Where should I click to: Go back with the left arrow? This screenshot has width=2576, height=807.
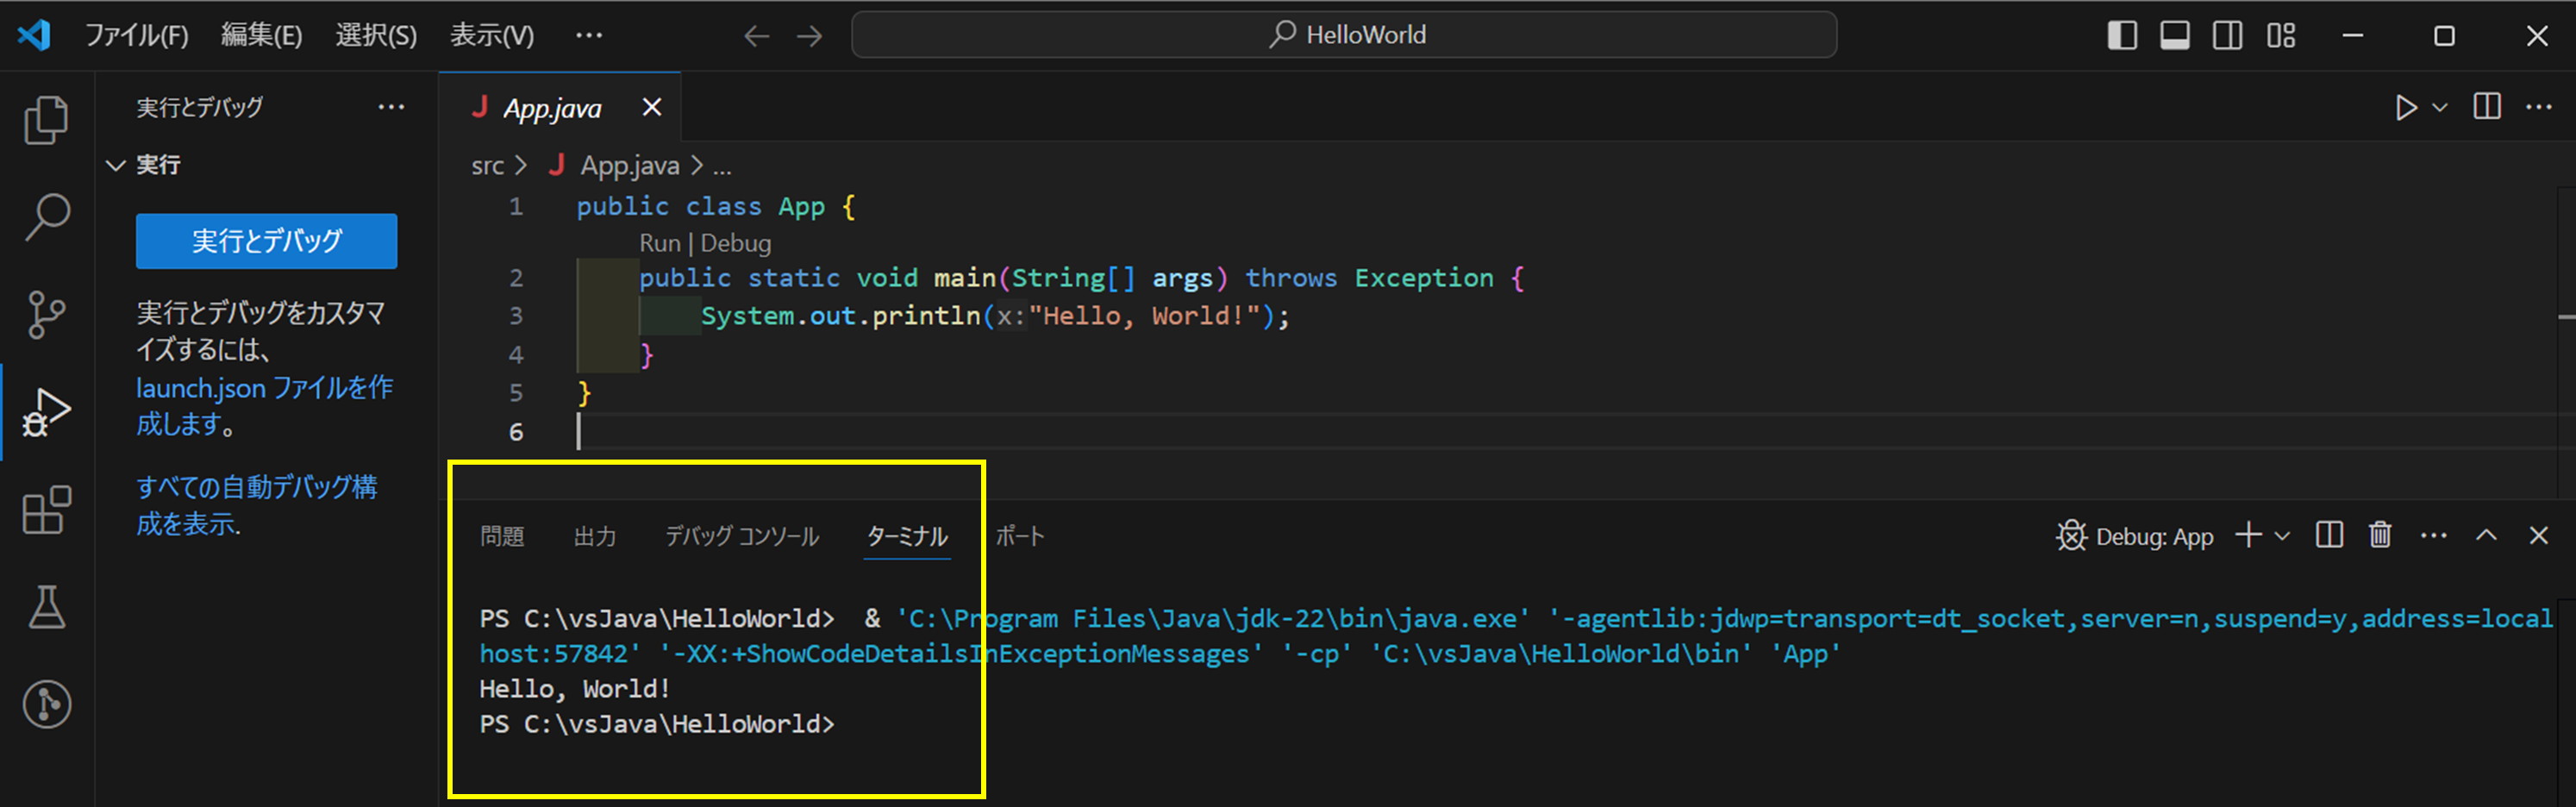pyautogui.click(x=756, y=36)
